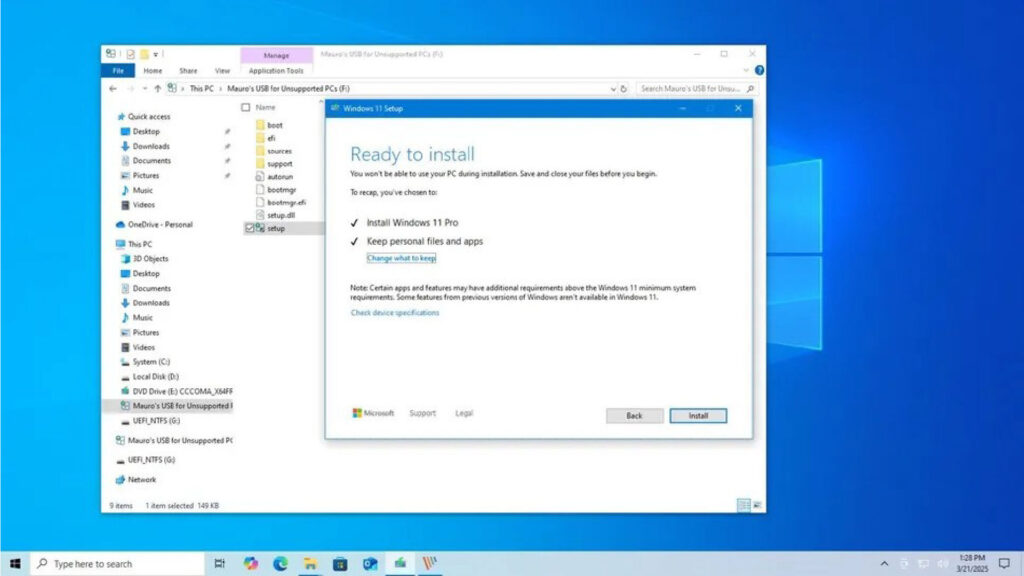Open the 'Check device specifications' link
Image resolution: width=1024 pixels, height=576 pixels.
tap(394, 313)
